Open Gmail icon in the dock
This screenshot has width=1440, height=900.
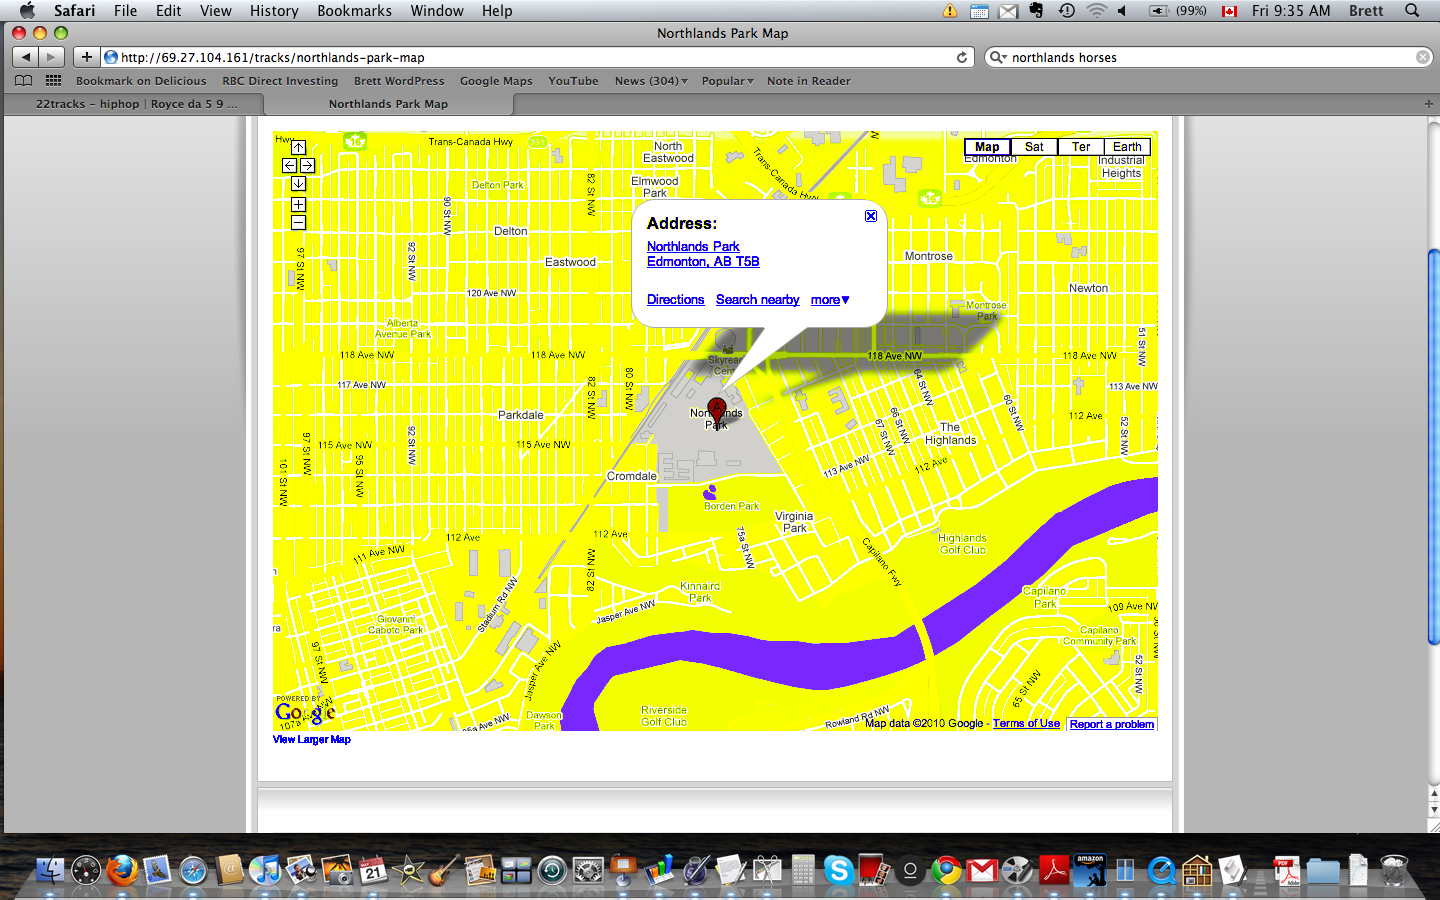(x=982, y=871)
